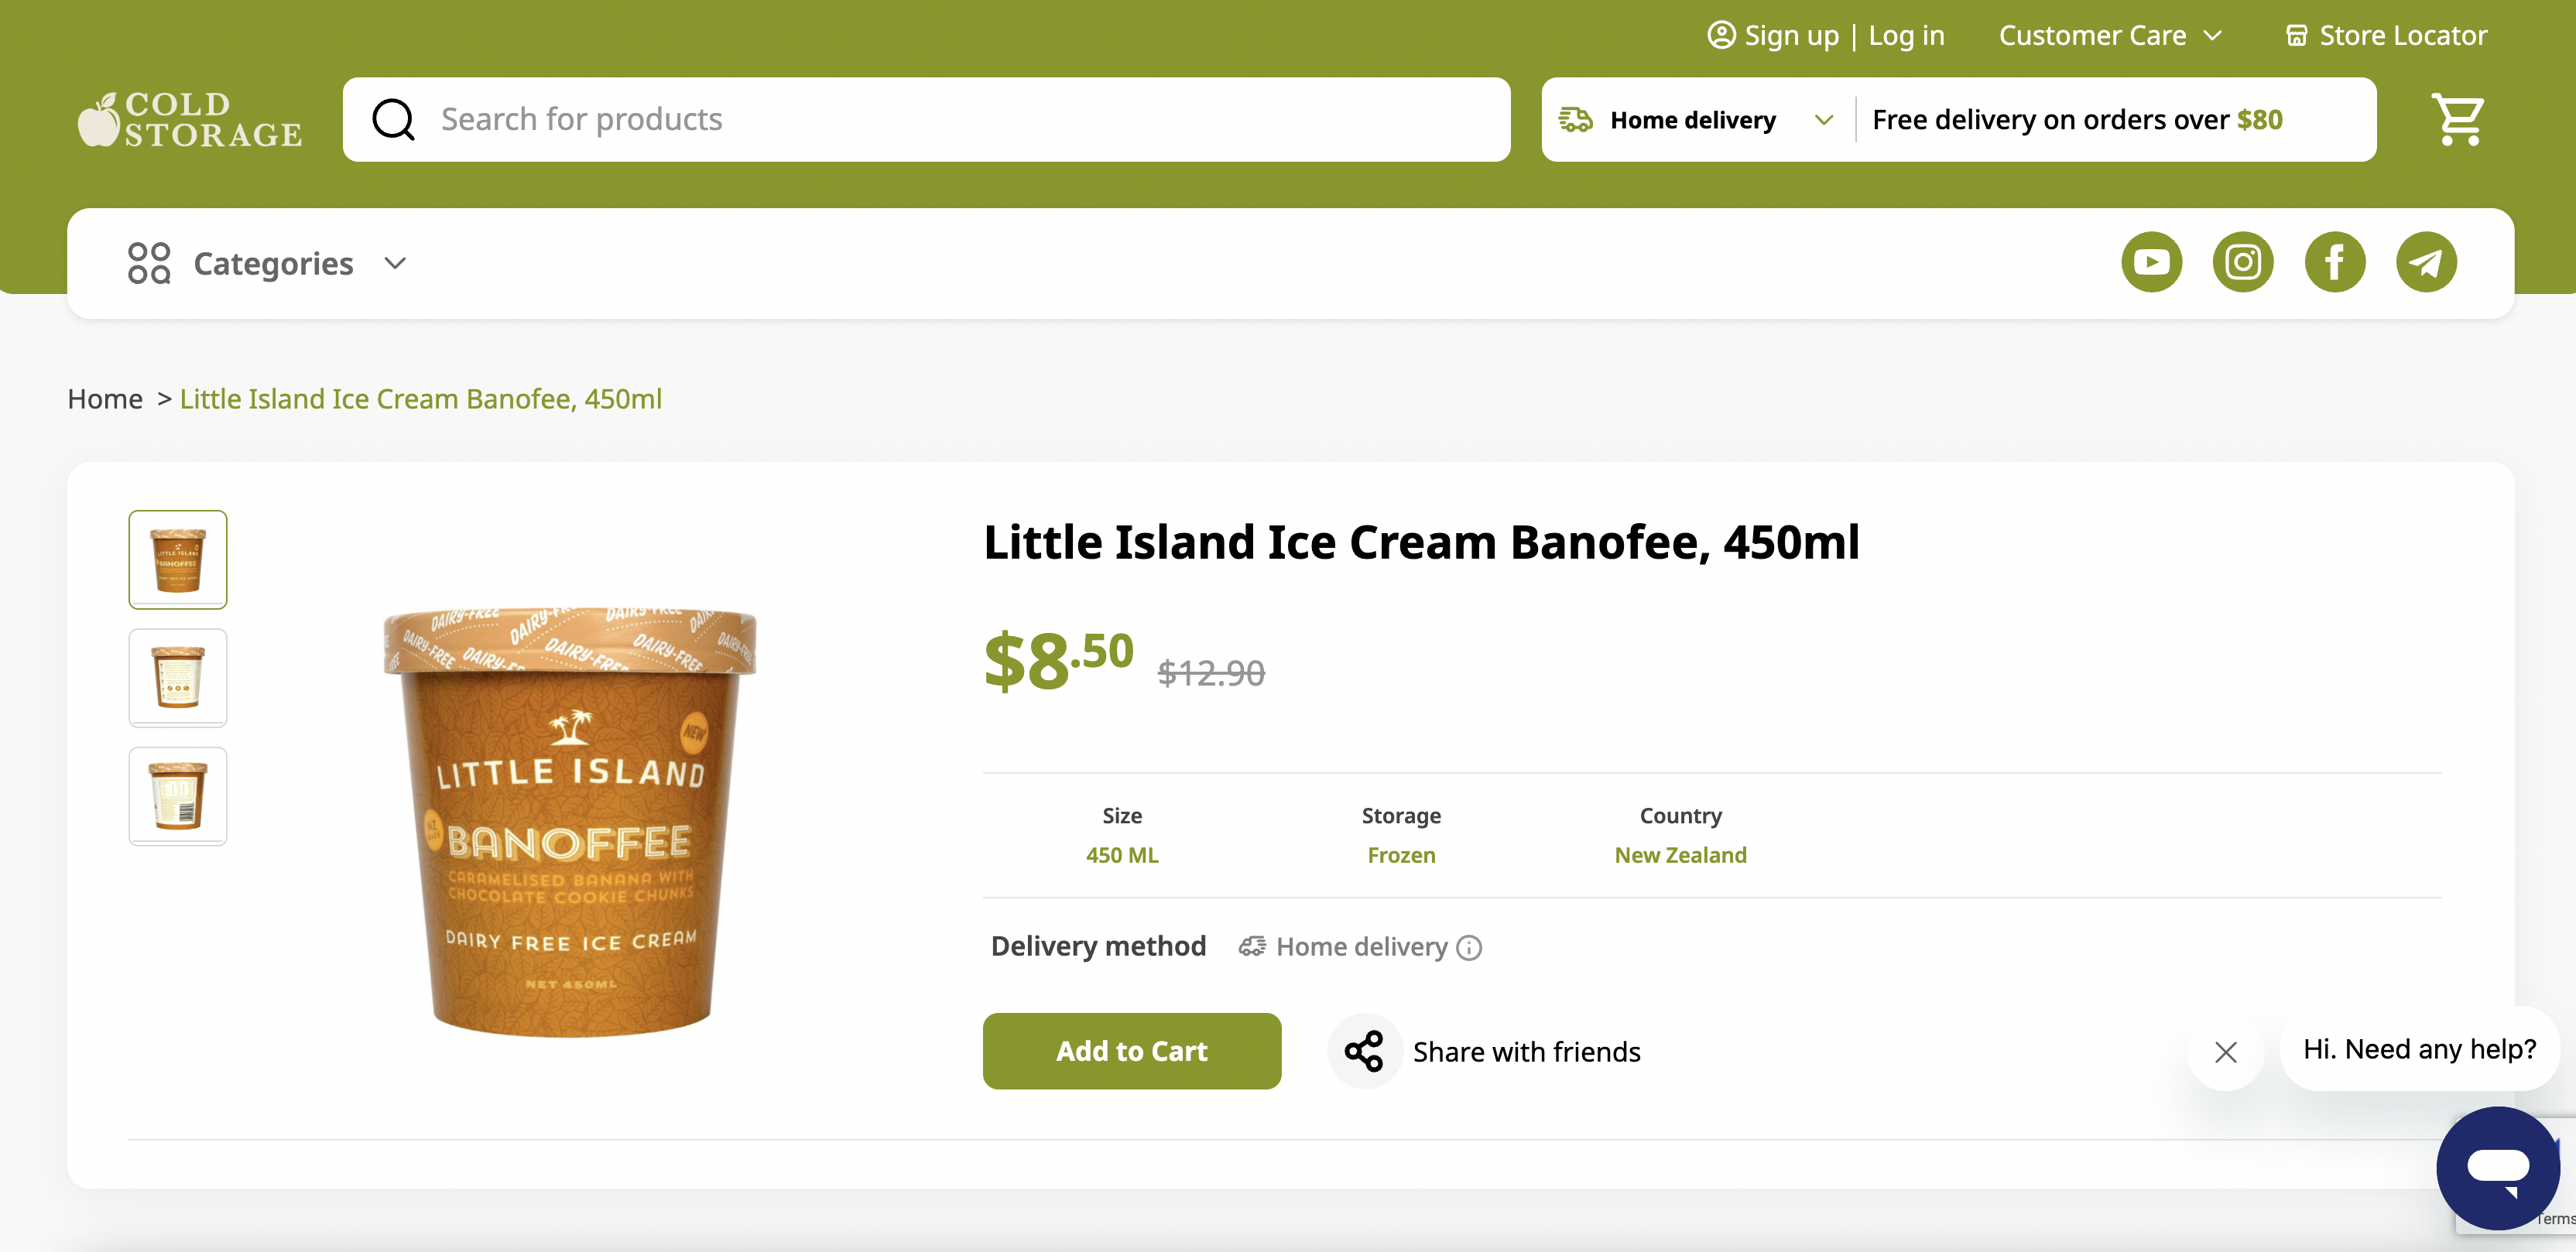Open the Customer Care menu
Screen dimensions: 2576x1252
(x=2110, y=36)
